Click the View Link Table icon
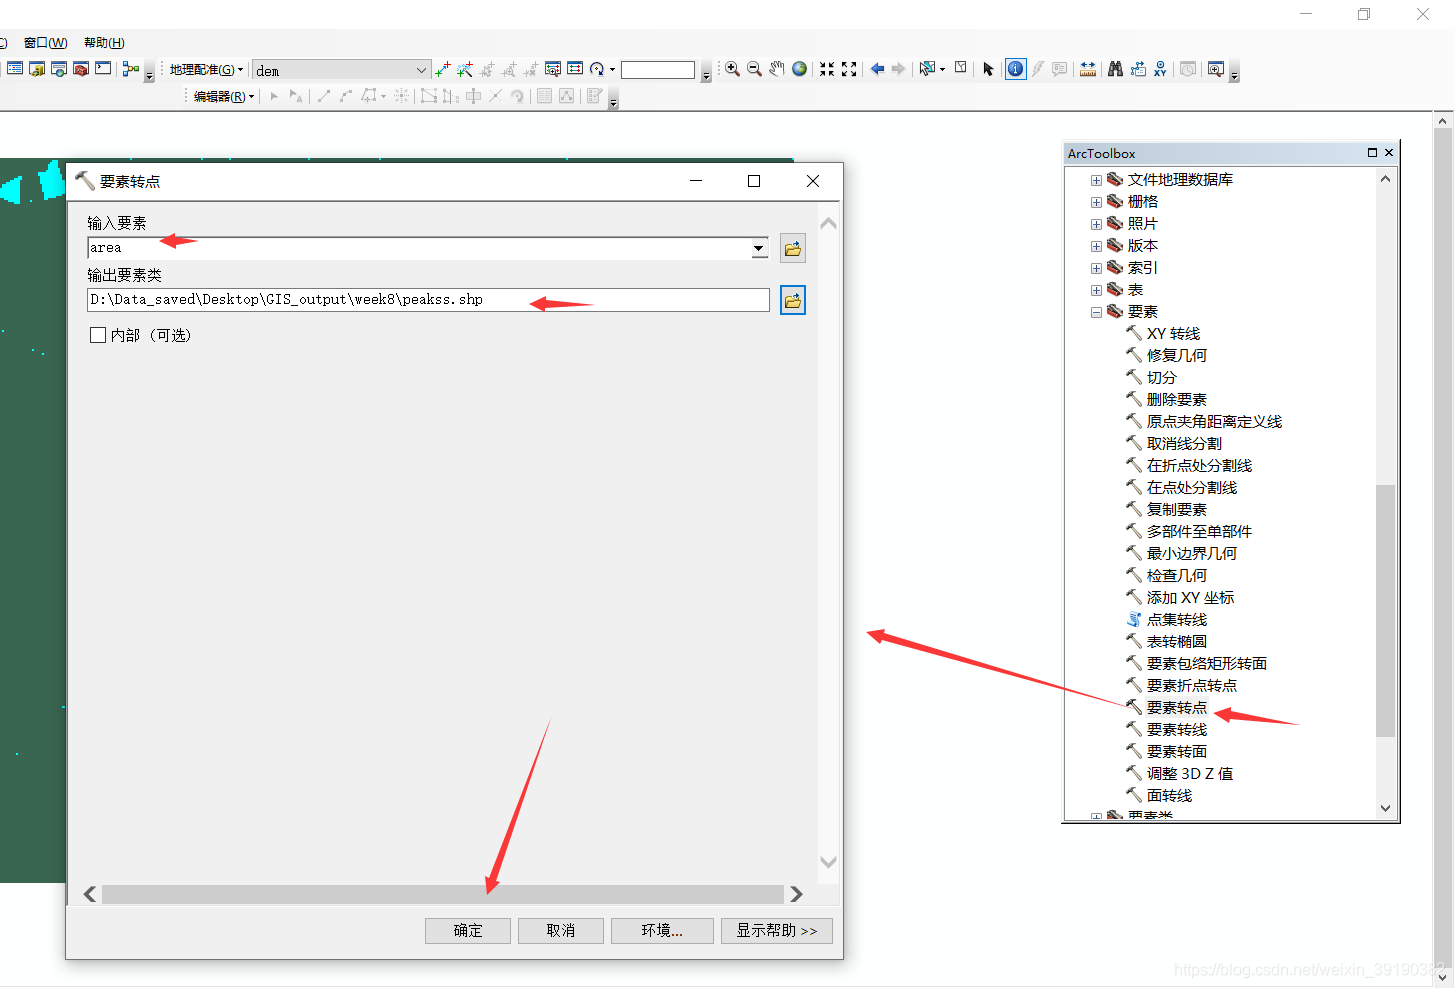This screenshot has height=988, width=1455. coord(575,69)
